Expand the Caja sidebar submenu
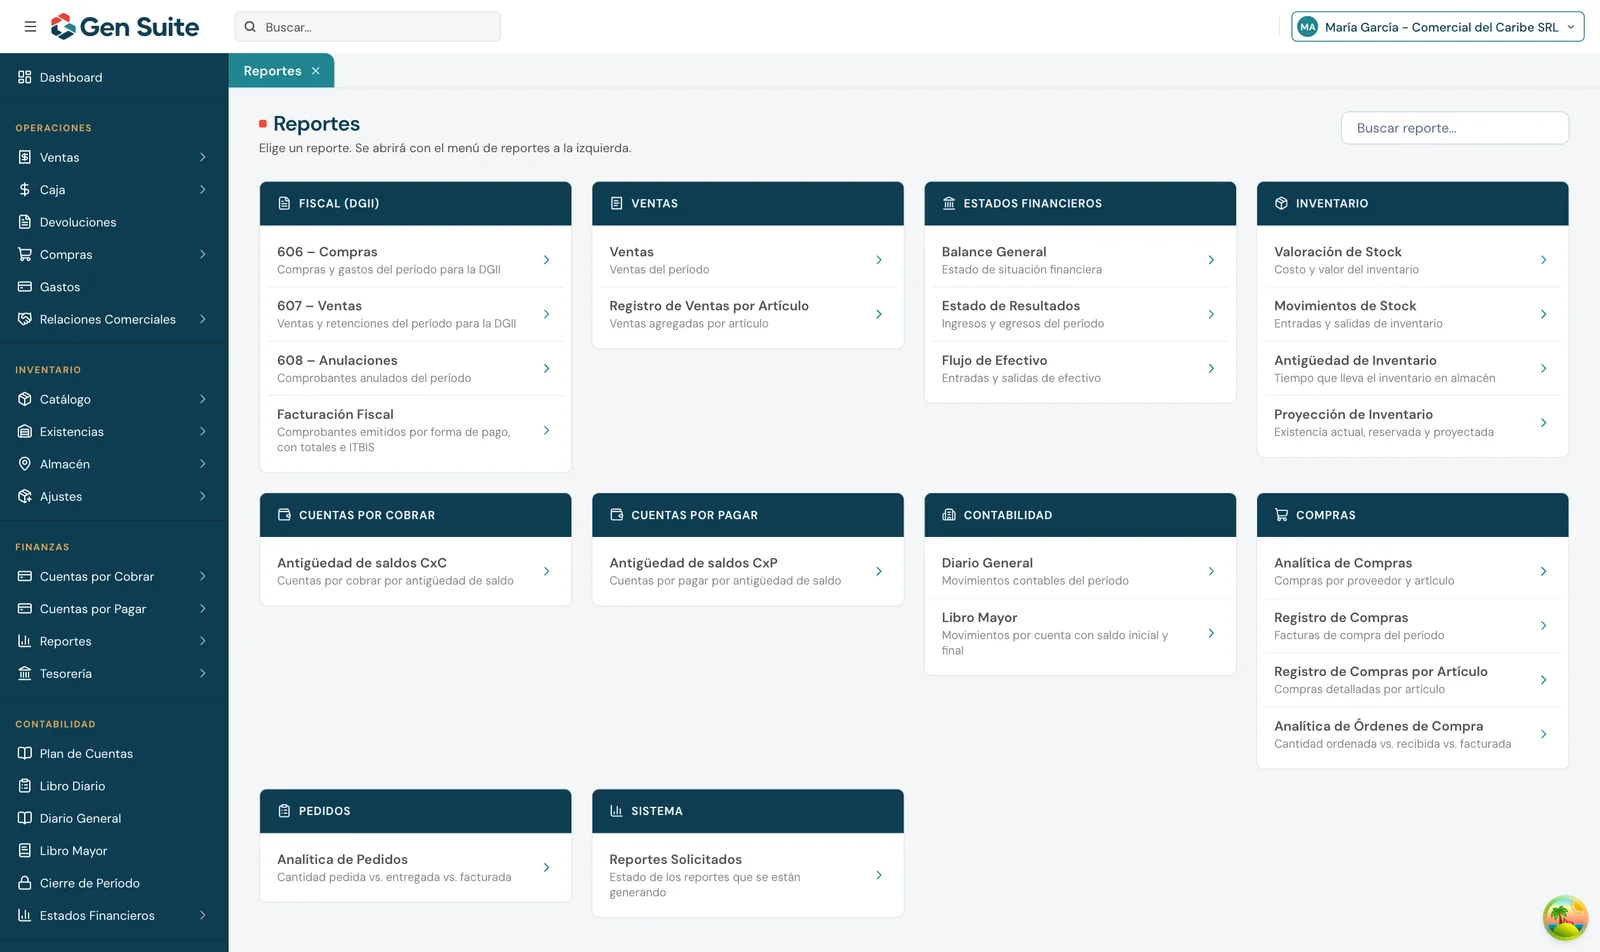Image resolution: width=1600 pixels, height=952 pixels. click(114, 190)
